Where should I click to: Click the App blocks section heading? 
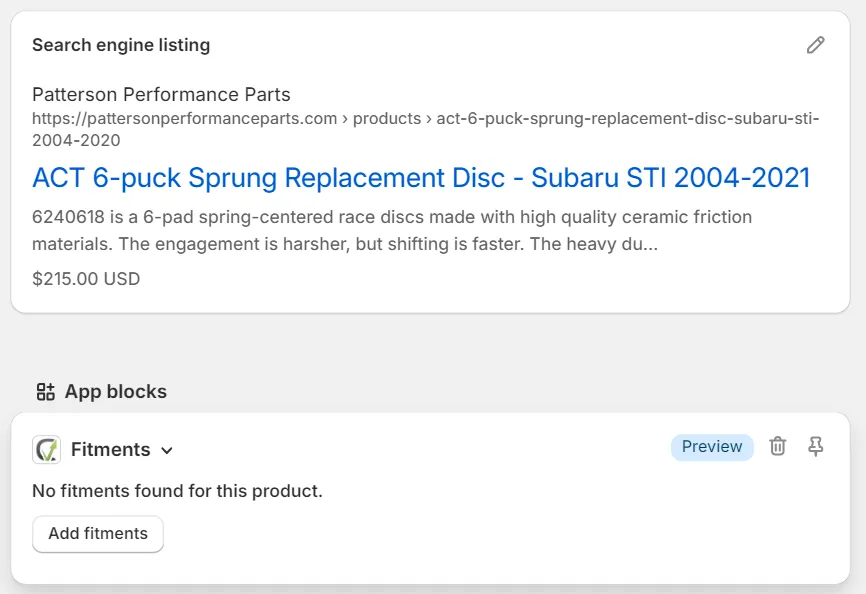point(115,391)
